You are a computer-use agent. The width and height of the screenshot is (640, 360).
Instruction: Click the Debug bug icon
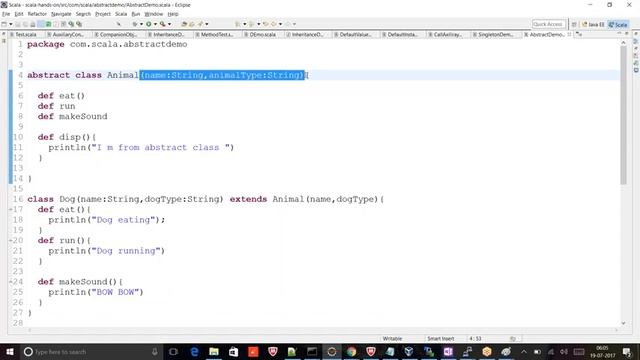point(134,24)
